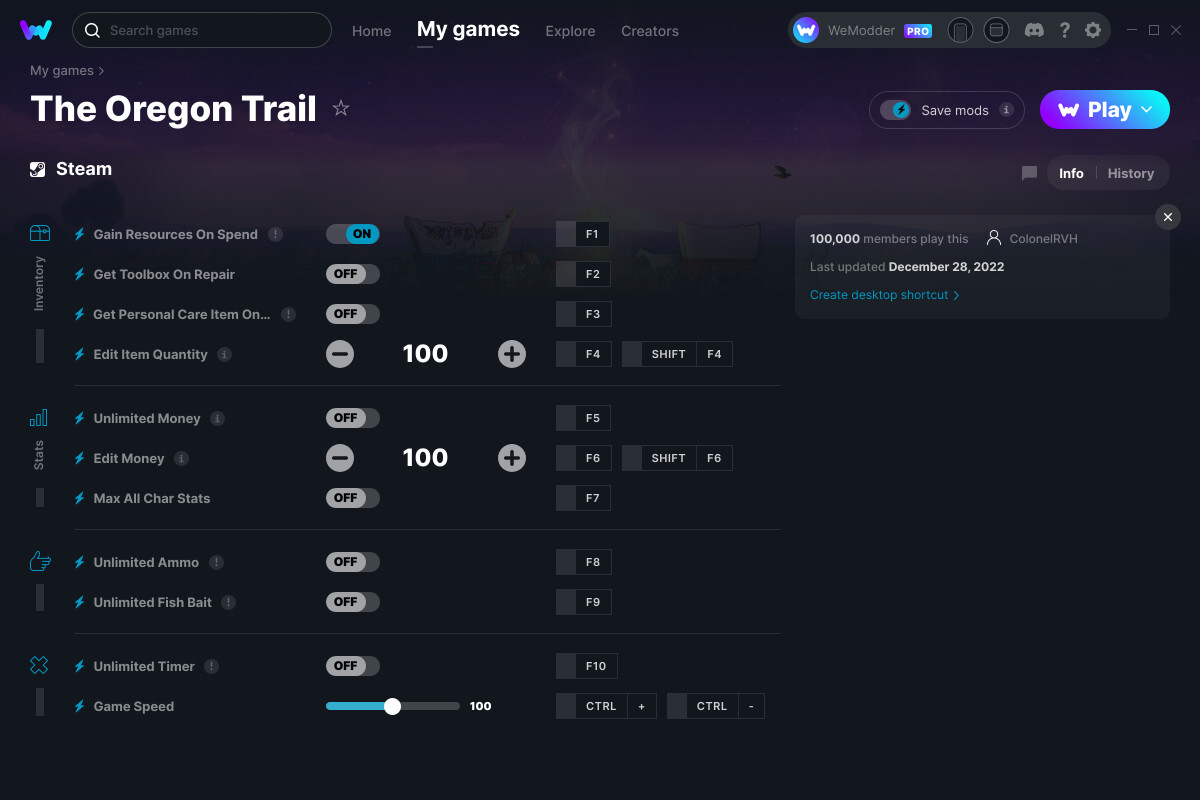The width and height of the screenshot is (1200, 800).
Task: Click the F1 hotkey button
Action: click(583, 234)
